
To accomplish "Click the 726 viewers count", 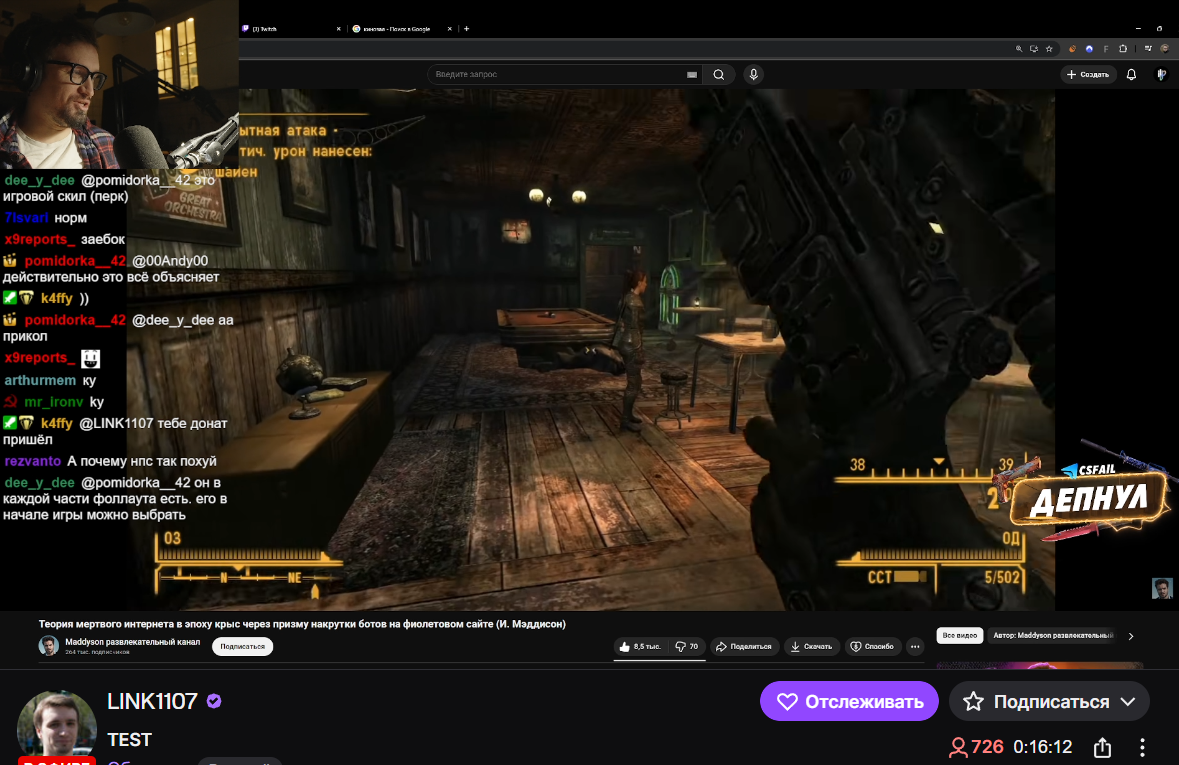I will (976, 747).
